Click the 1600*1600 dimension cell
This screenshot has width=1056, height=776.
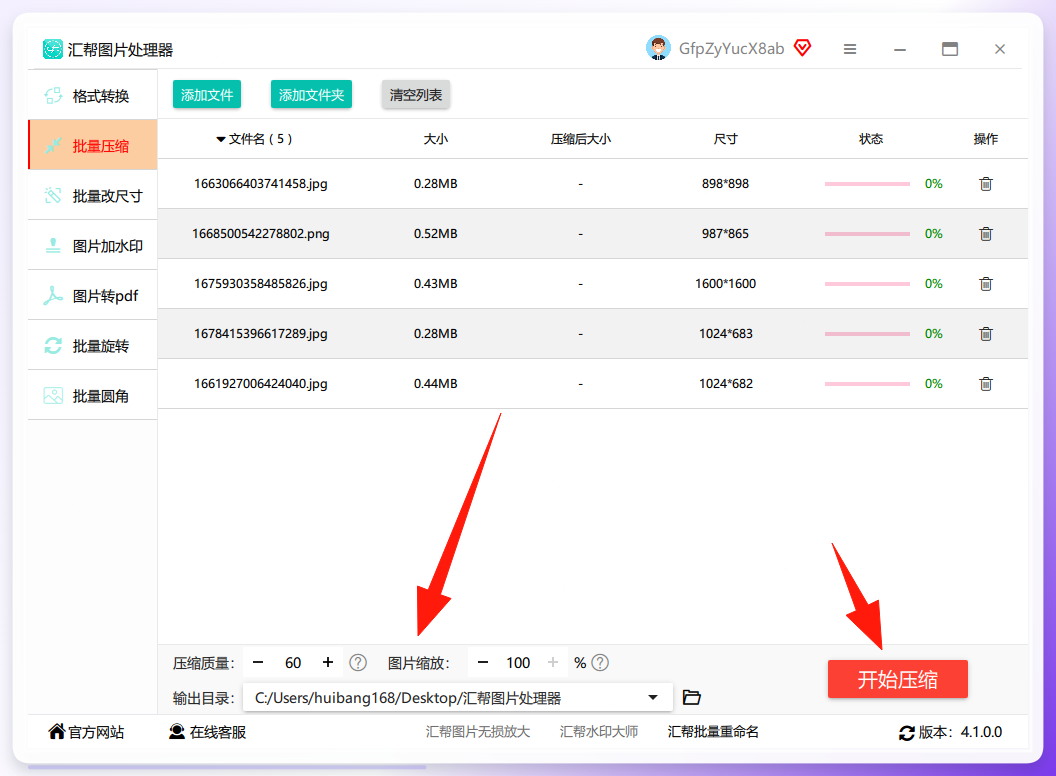[x=725, y=284]
